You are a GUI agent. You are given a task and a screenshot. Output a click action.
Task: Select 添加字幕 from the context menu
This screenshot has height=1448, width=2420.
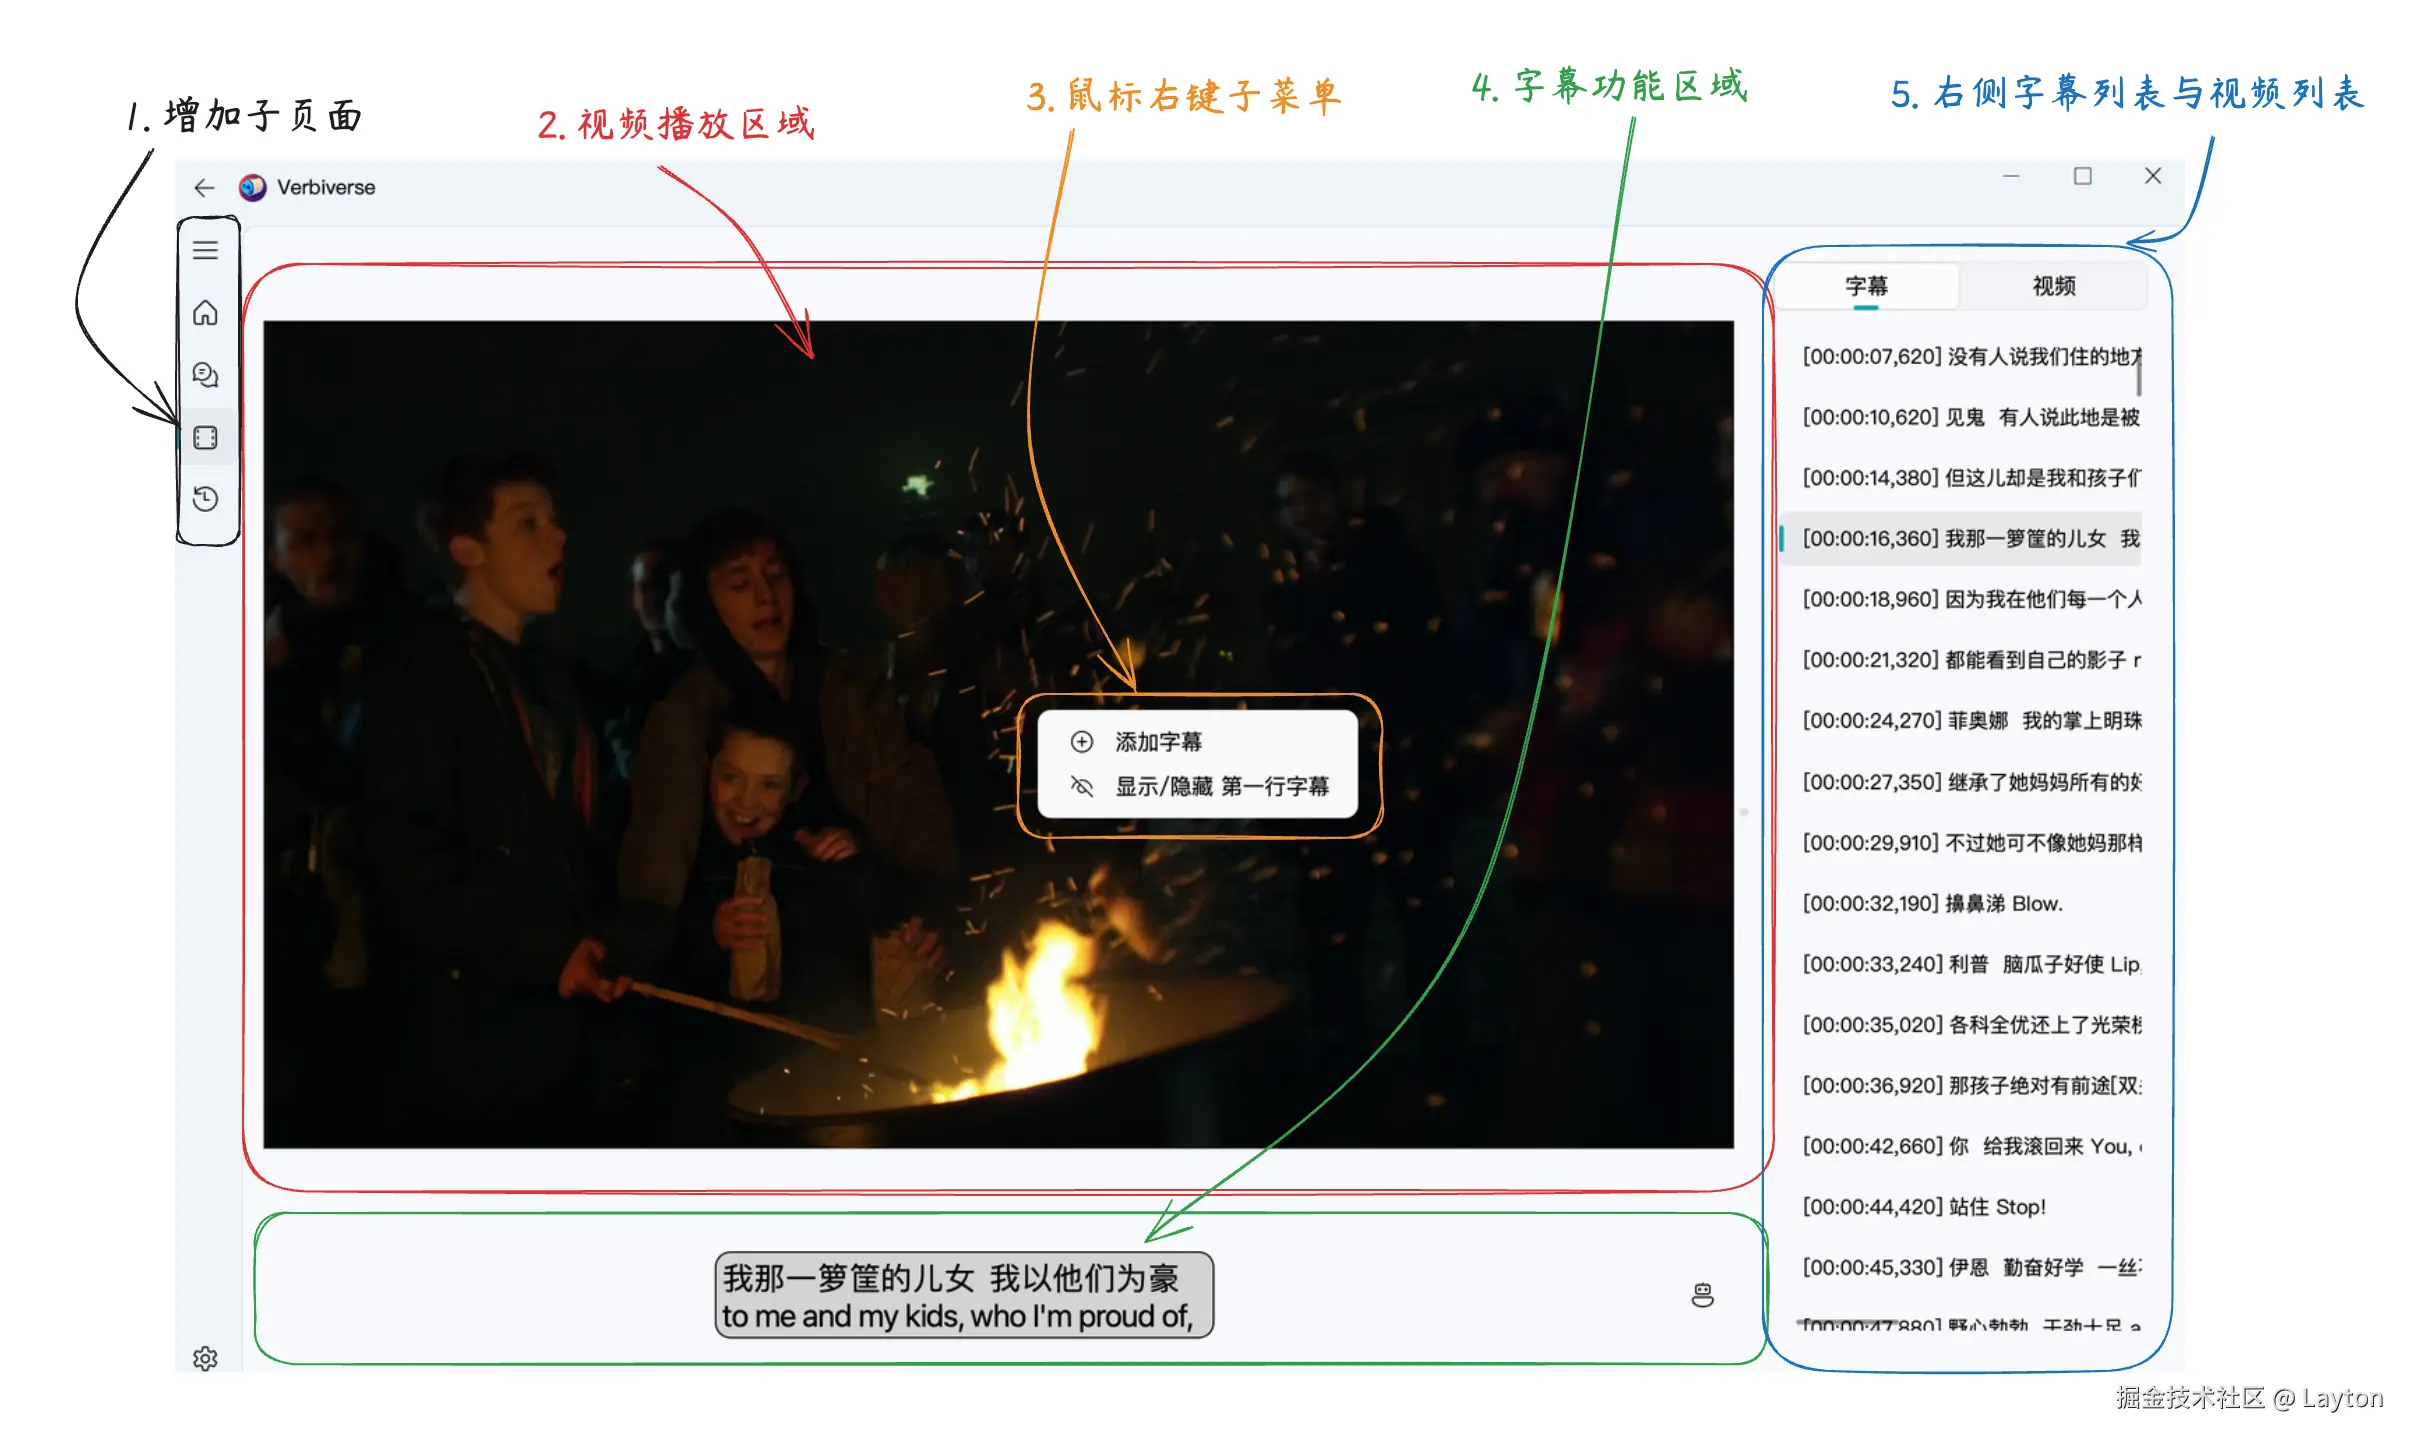(1160, 741)
